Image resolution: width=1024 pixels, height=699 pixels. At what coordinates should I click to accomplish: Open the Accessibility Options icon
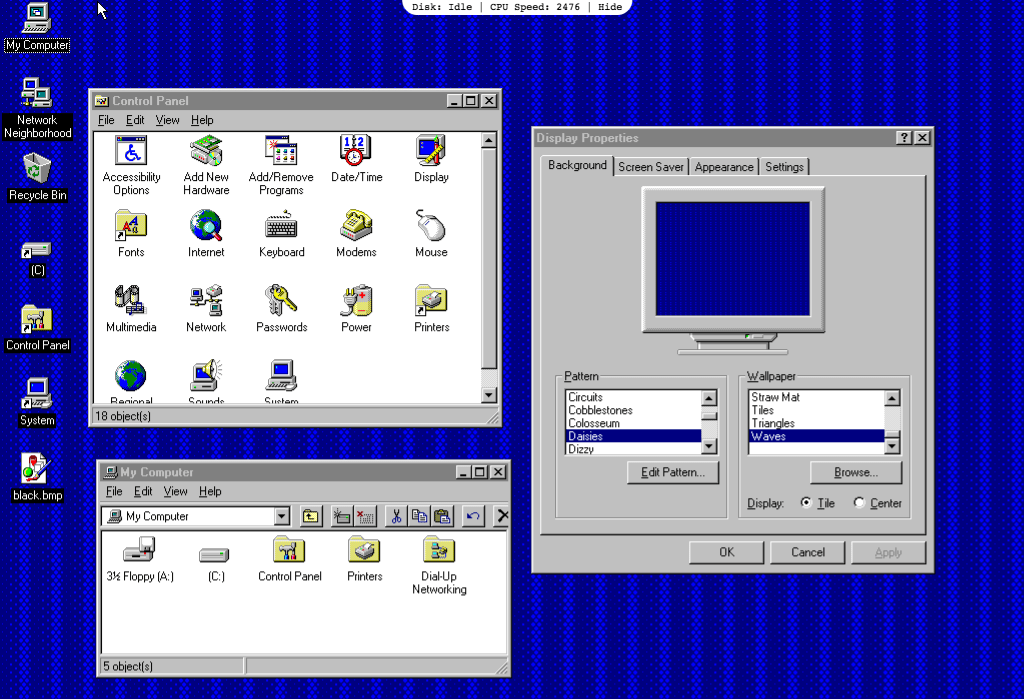point(131,155)
